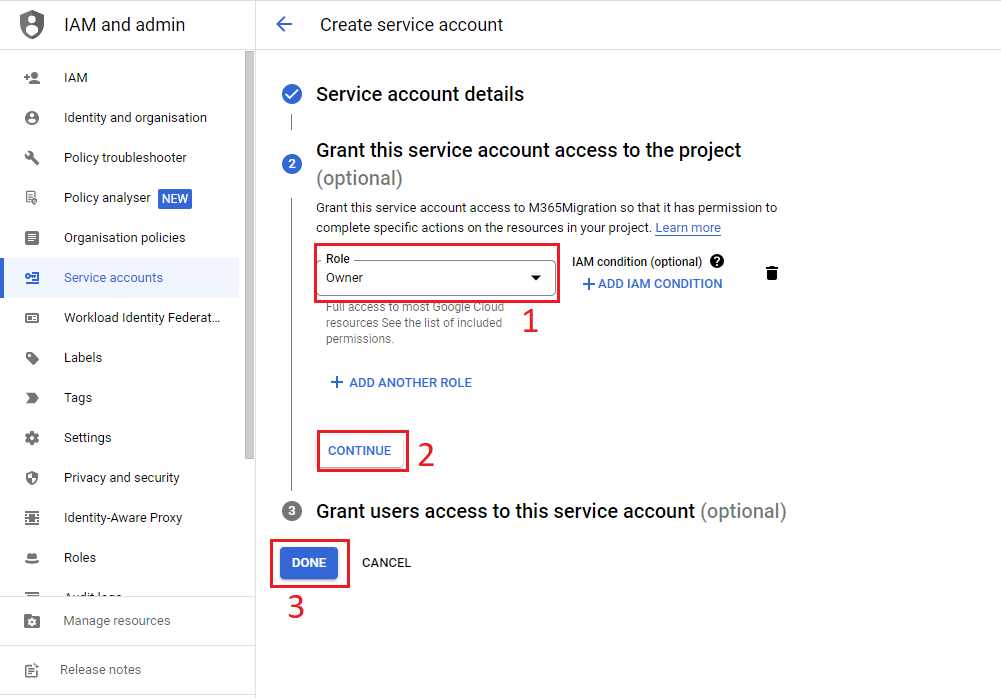Click the Labels tag icon
1001x698 pixels.
pyautogui.click(x=32, y=358)
